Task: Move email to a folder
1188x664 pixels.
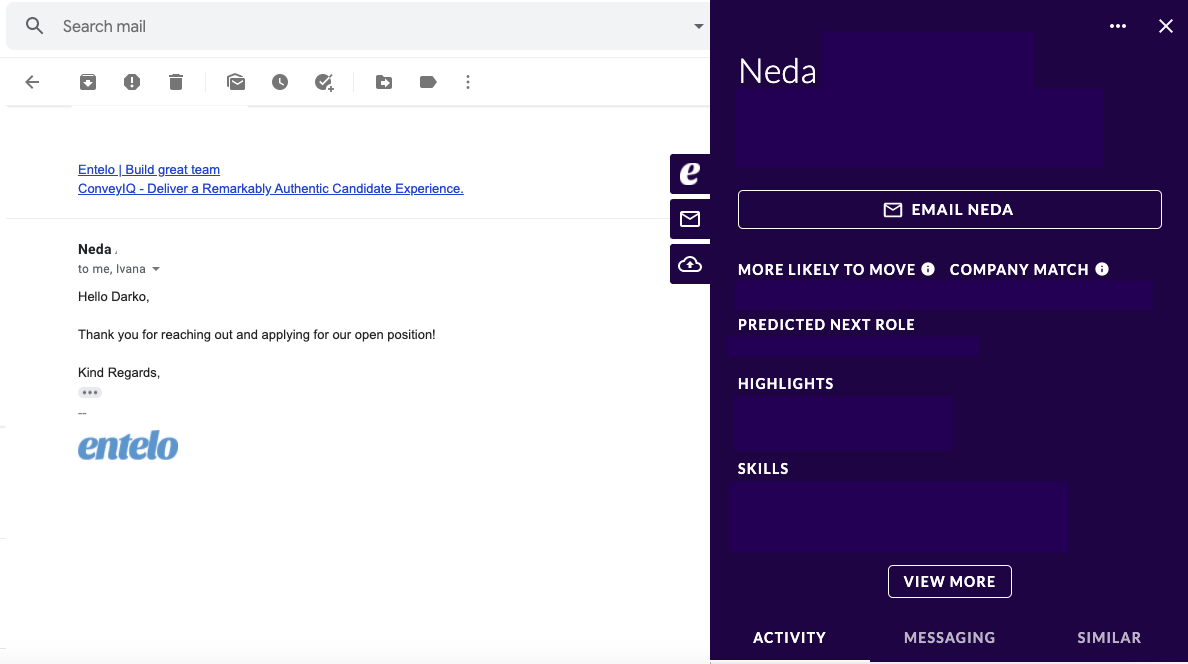Action: click(384, 82)
